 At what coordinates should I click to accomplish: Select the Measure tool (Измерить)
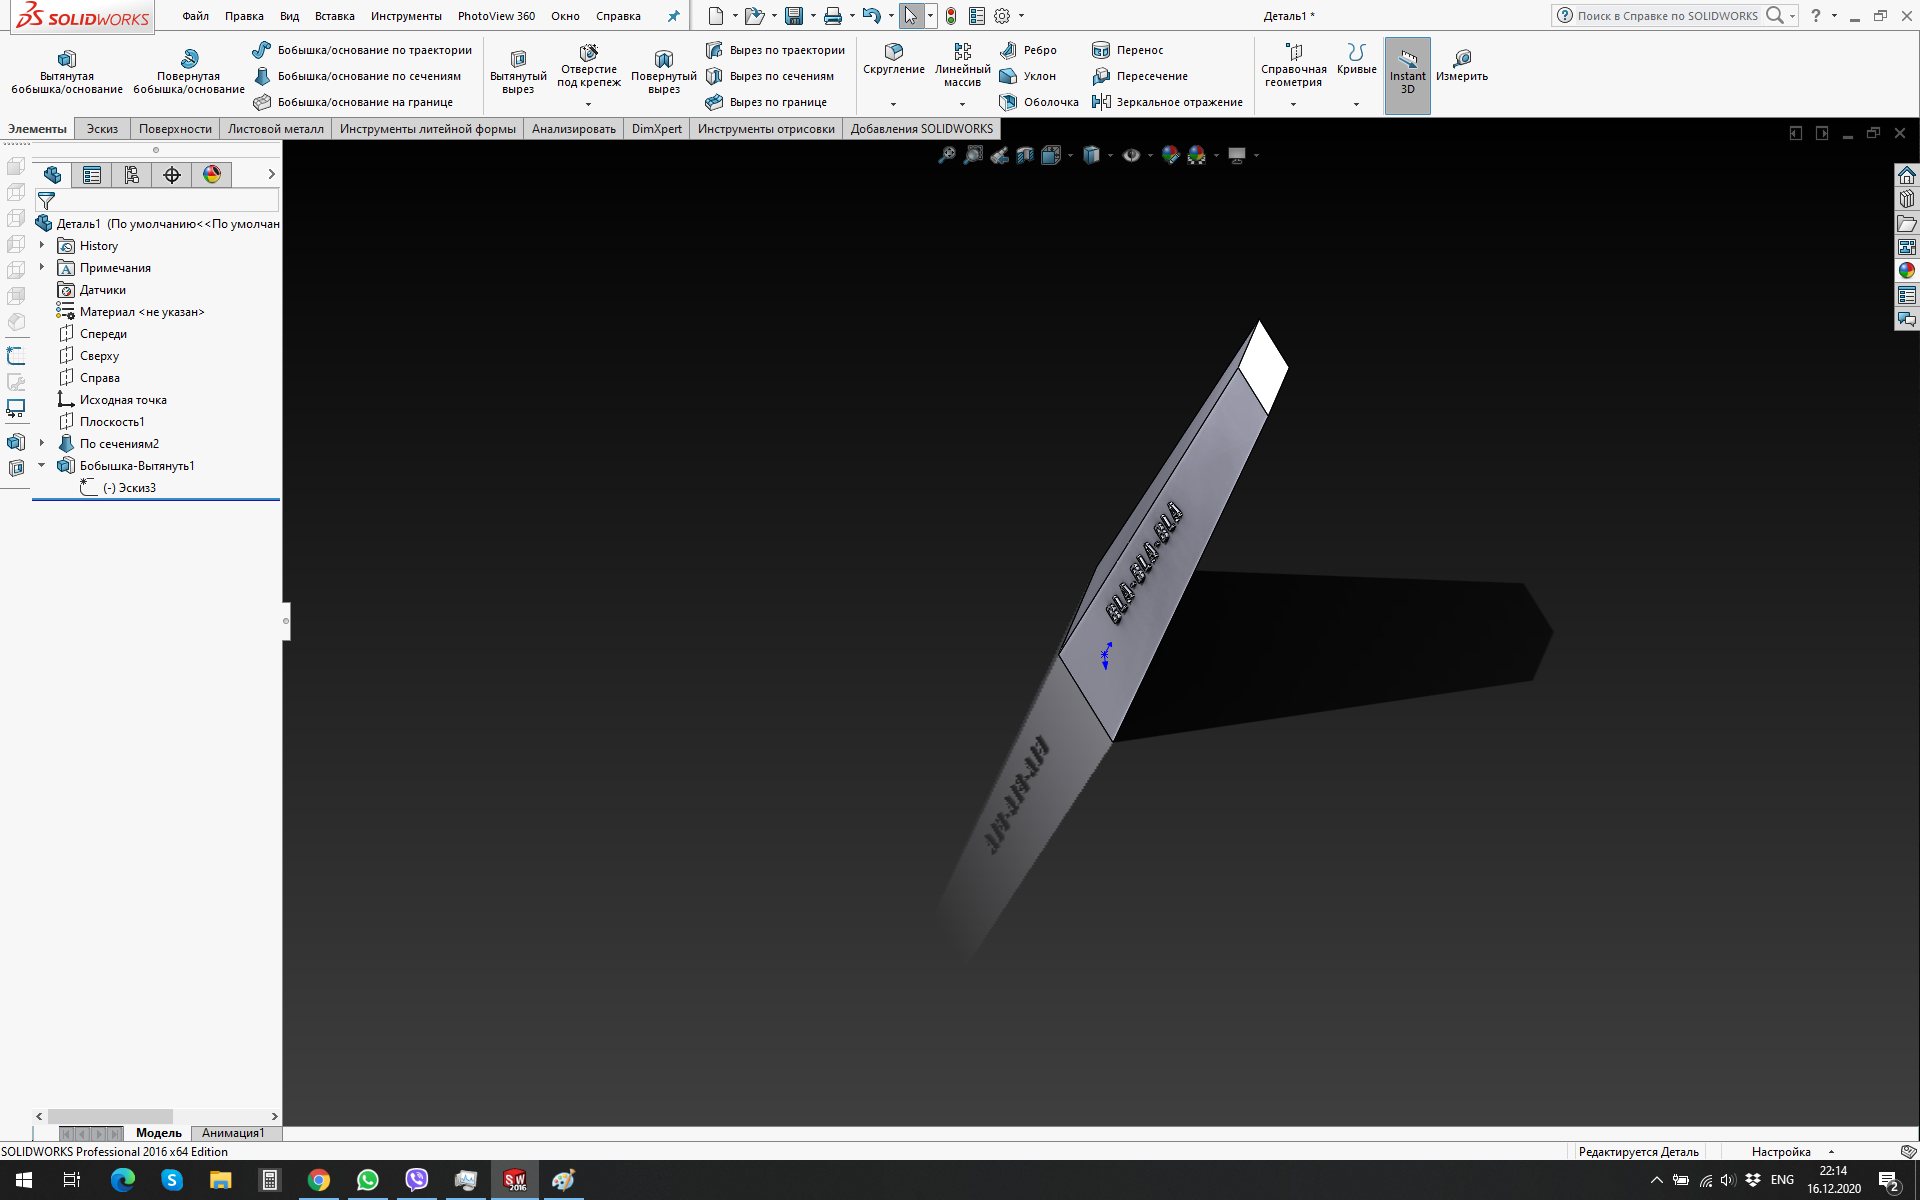[x=1461, y=59]
